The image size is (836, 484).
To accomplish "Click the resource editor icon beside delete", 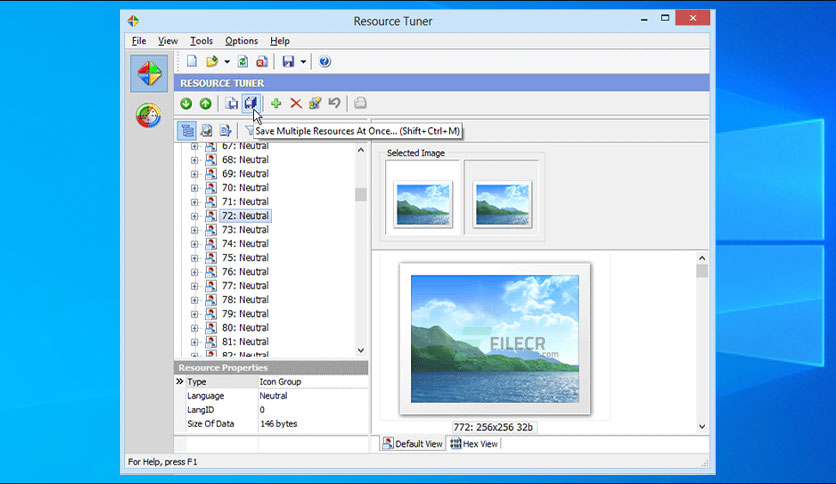I will [x=315, y=103].
